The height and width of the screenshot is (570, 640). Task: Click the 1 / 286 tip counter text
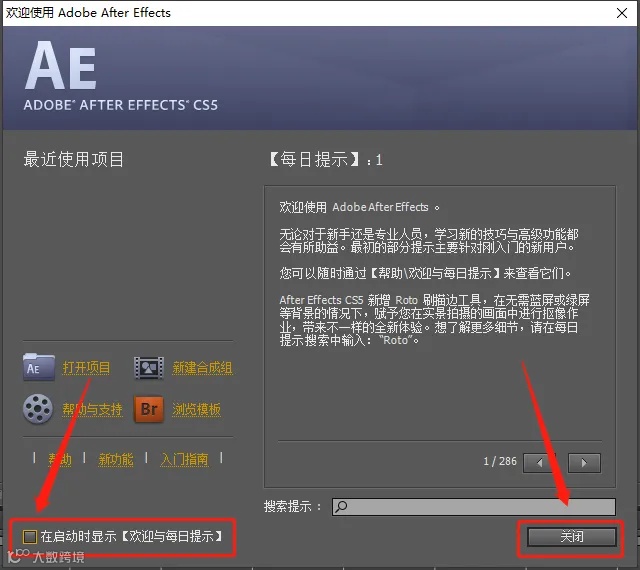[500, 461]
